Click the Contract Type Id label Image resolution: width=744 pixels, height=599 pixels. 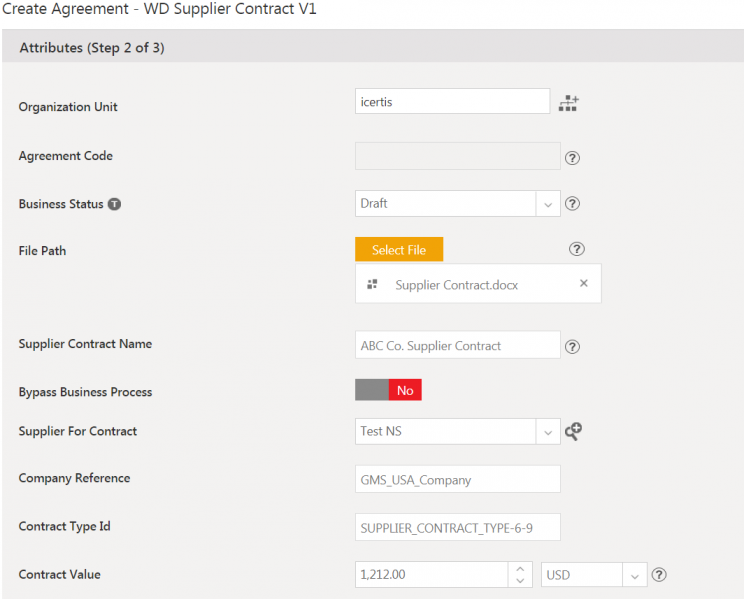[65, 526]
